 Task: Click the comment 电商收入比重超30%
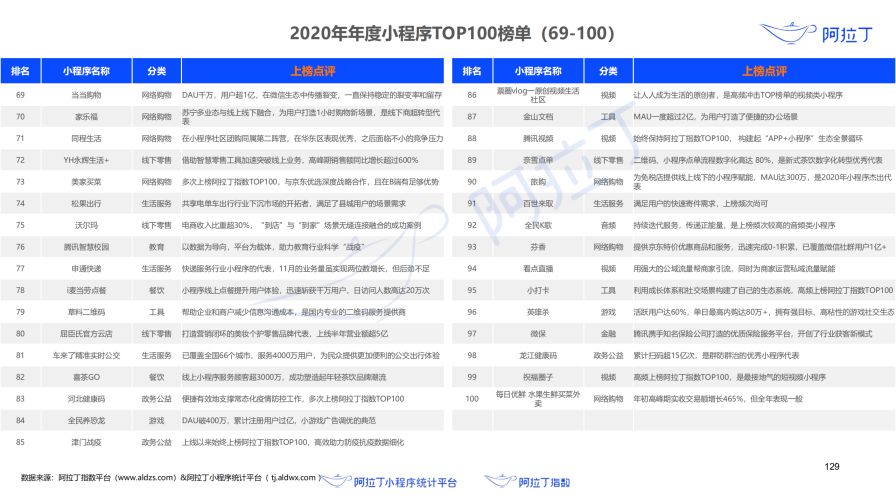coord(302,225)
